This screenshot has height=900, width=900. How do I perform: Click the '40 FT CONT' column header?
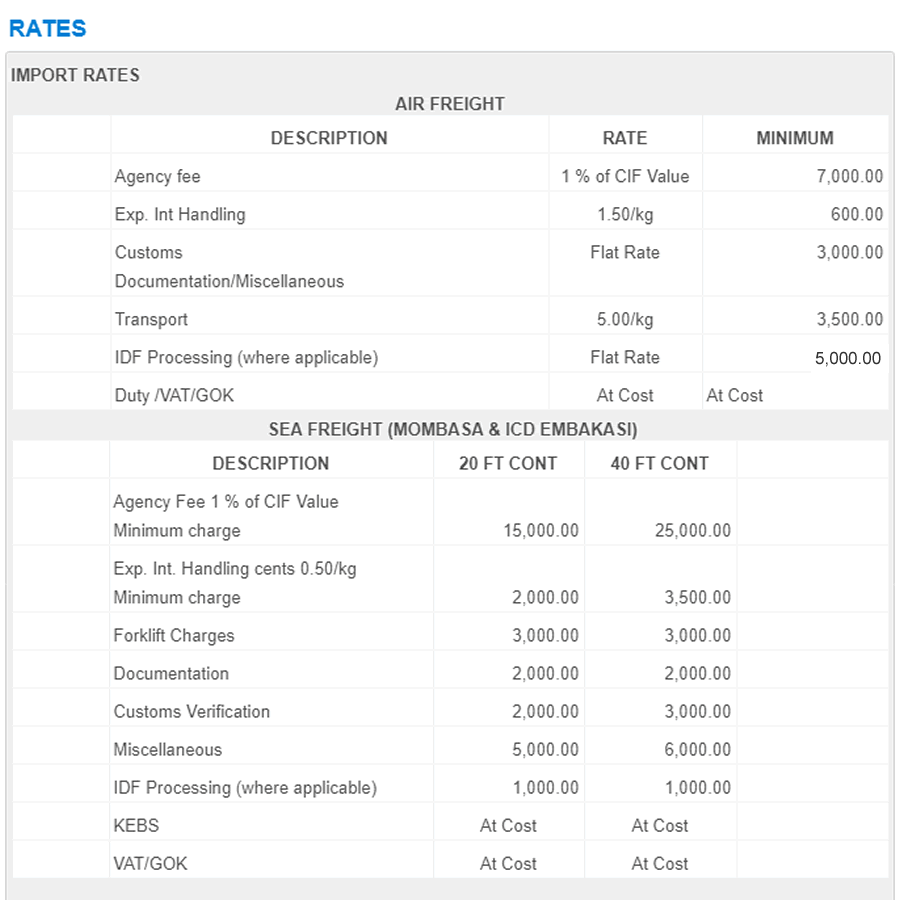click(x=659, y=464)
